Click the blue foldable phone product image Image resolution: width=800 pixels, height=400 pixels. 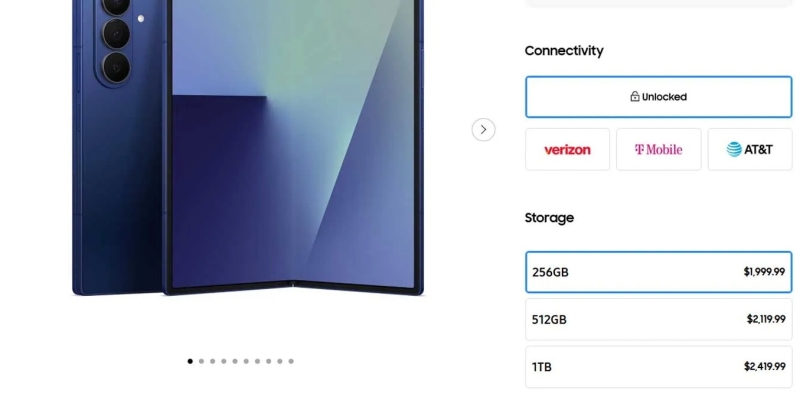[x=248, y=147]
